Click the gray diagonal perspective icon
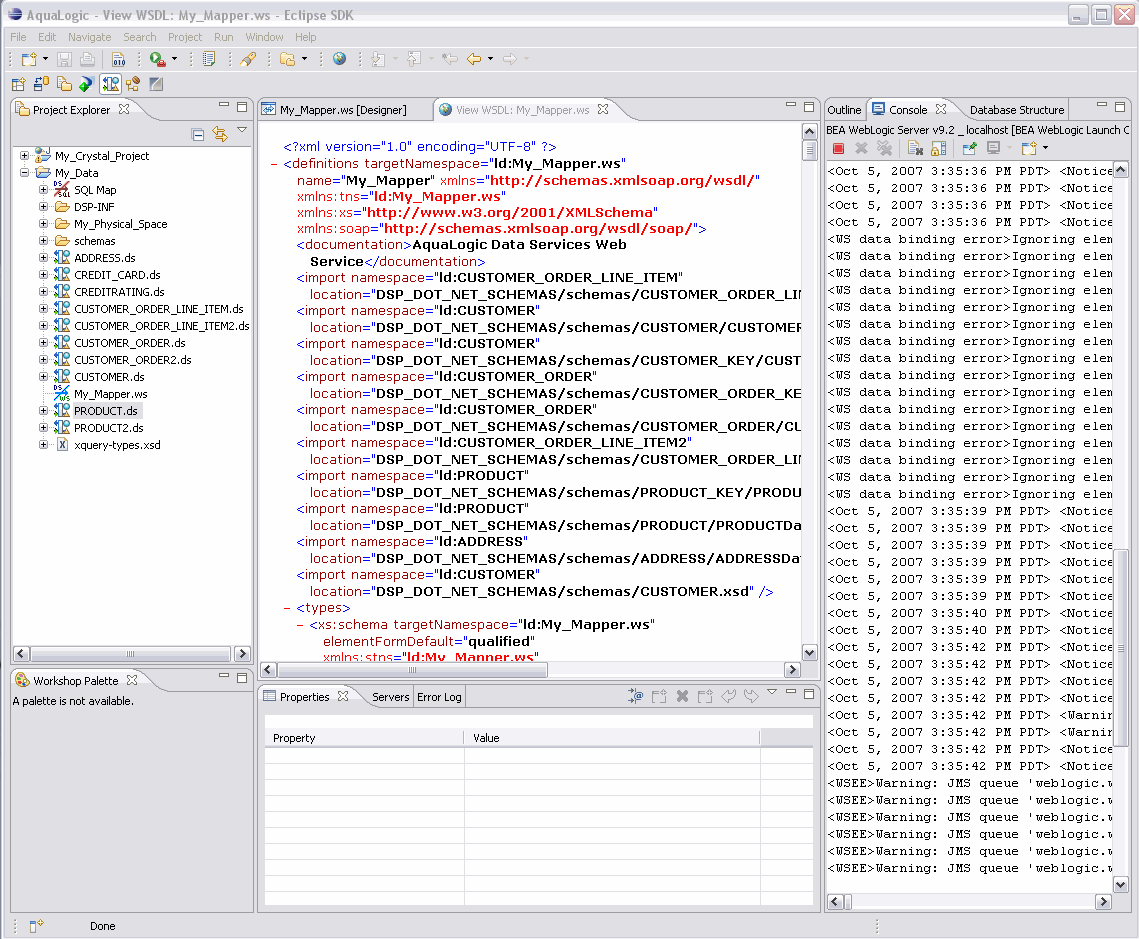The height and width of the screenshot is (939, 1139). [x=155, y=84]
